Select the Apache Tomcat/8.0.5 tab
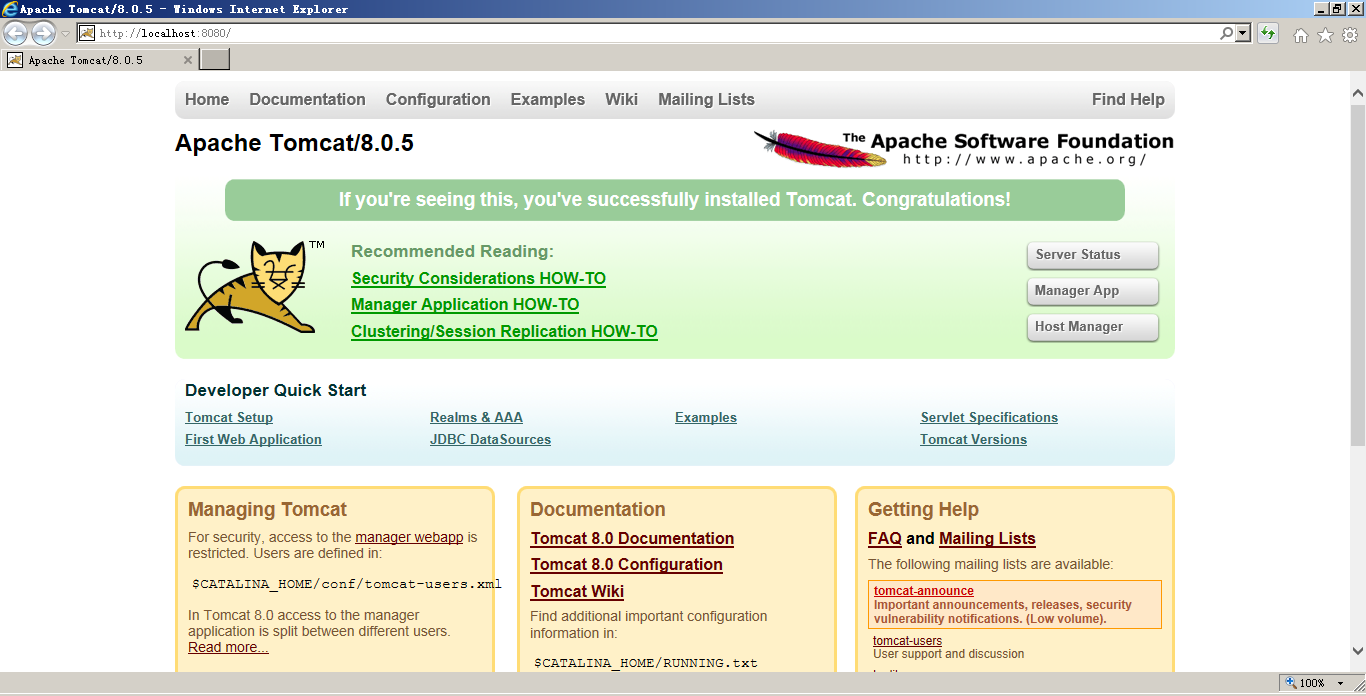Viewport: 1366px width, 696px height. [x=99, y=60]
